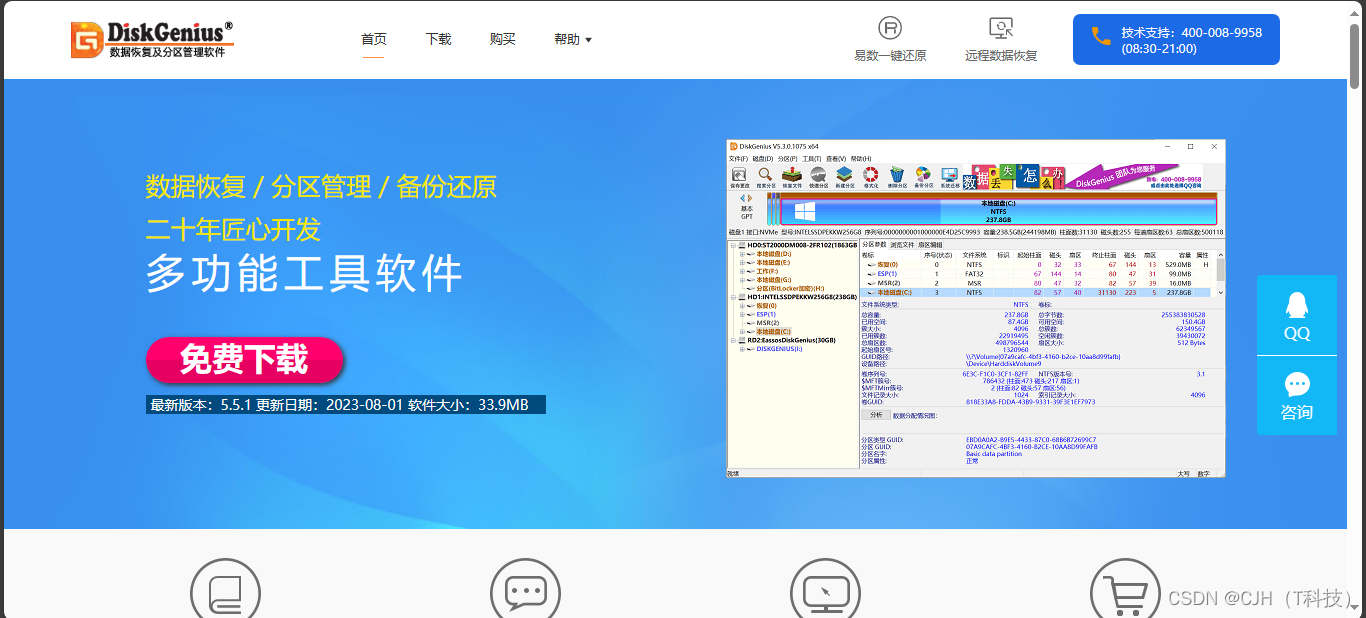Image resolution: width=1366 pixels, height=618 pixels.
Task: Expand the 工作(F:) tree node
Action: point(742,271)
